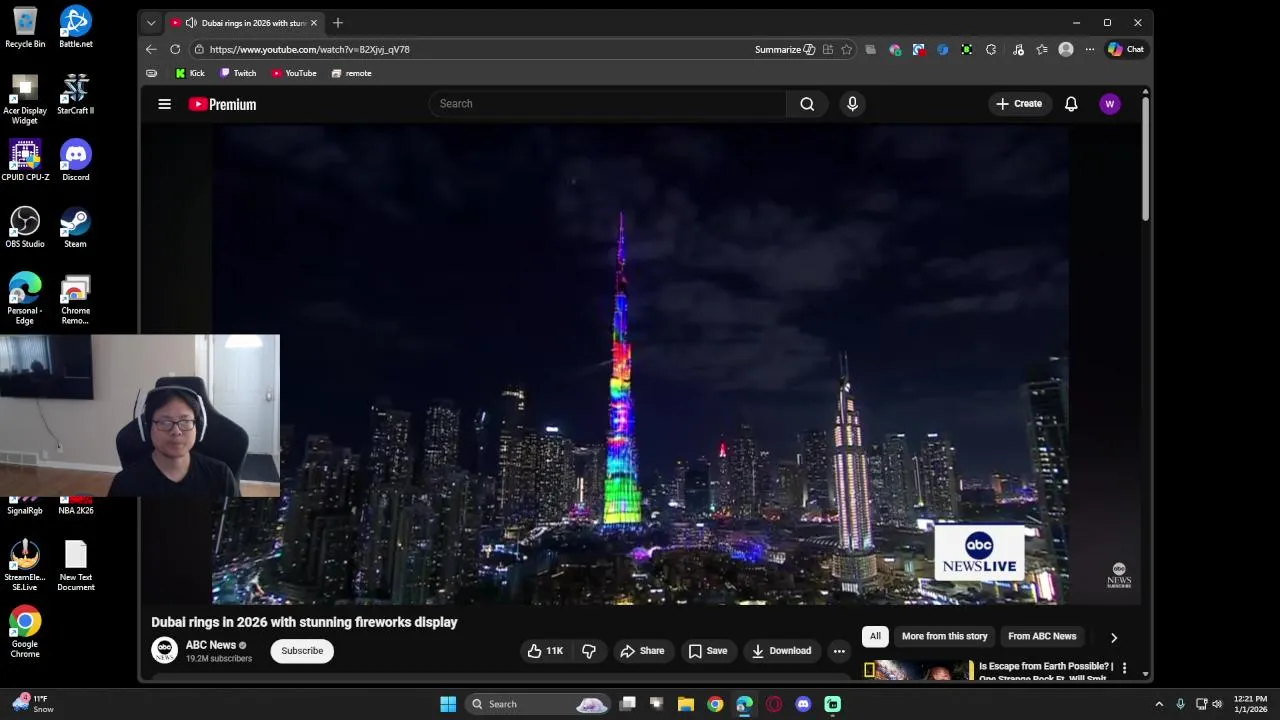Click the Create button
Image resolution: width=1280 pixels, height=720 pixels.
pos(1019,104)
